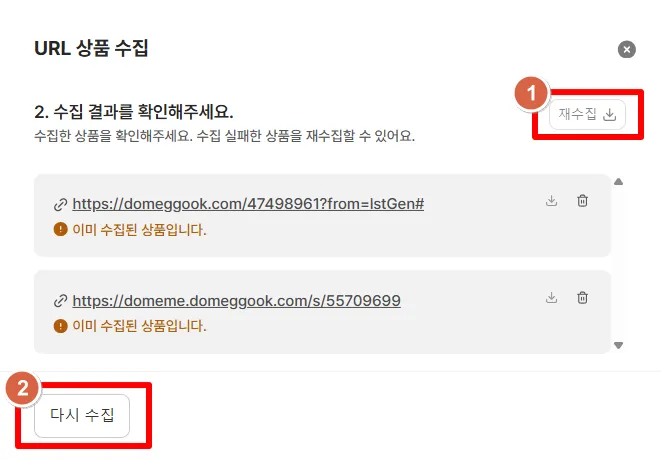
Task: Open the domeme.domeggook.com/s/55709699 link
Action: (236, 301)
